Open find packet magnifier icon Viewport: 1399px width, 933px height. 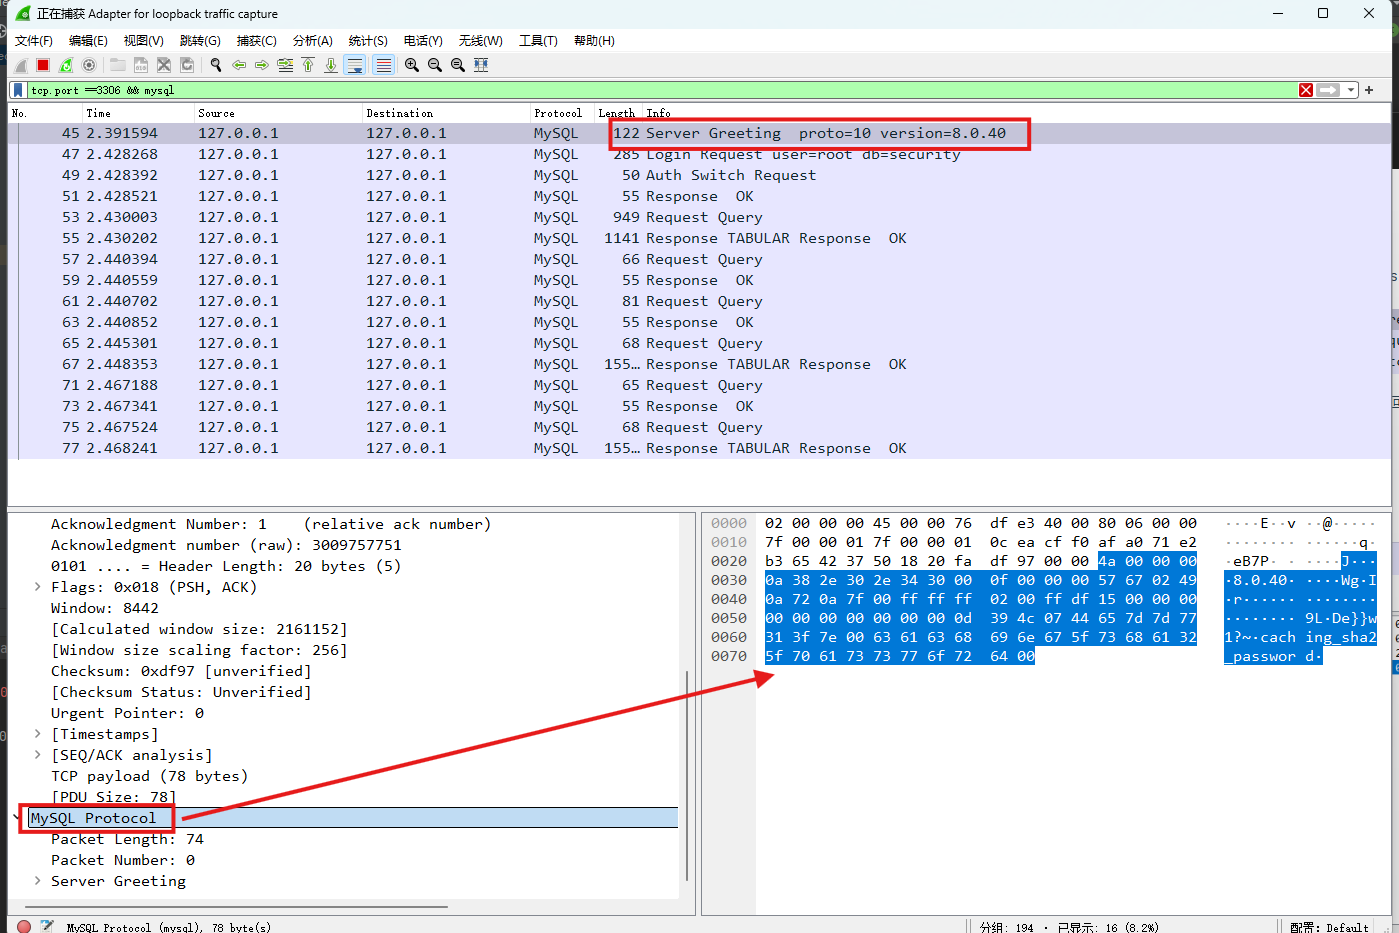tap(216, 65)
